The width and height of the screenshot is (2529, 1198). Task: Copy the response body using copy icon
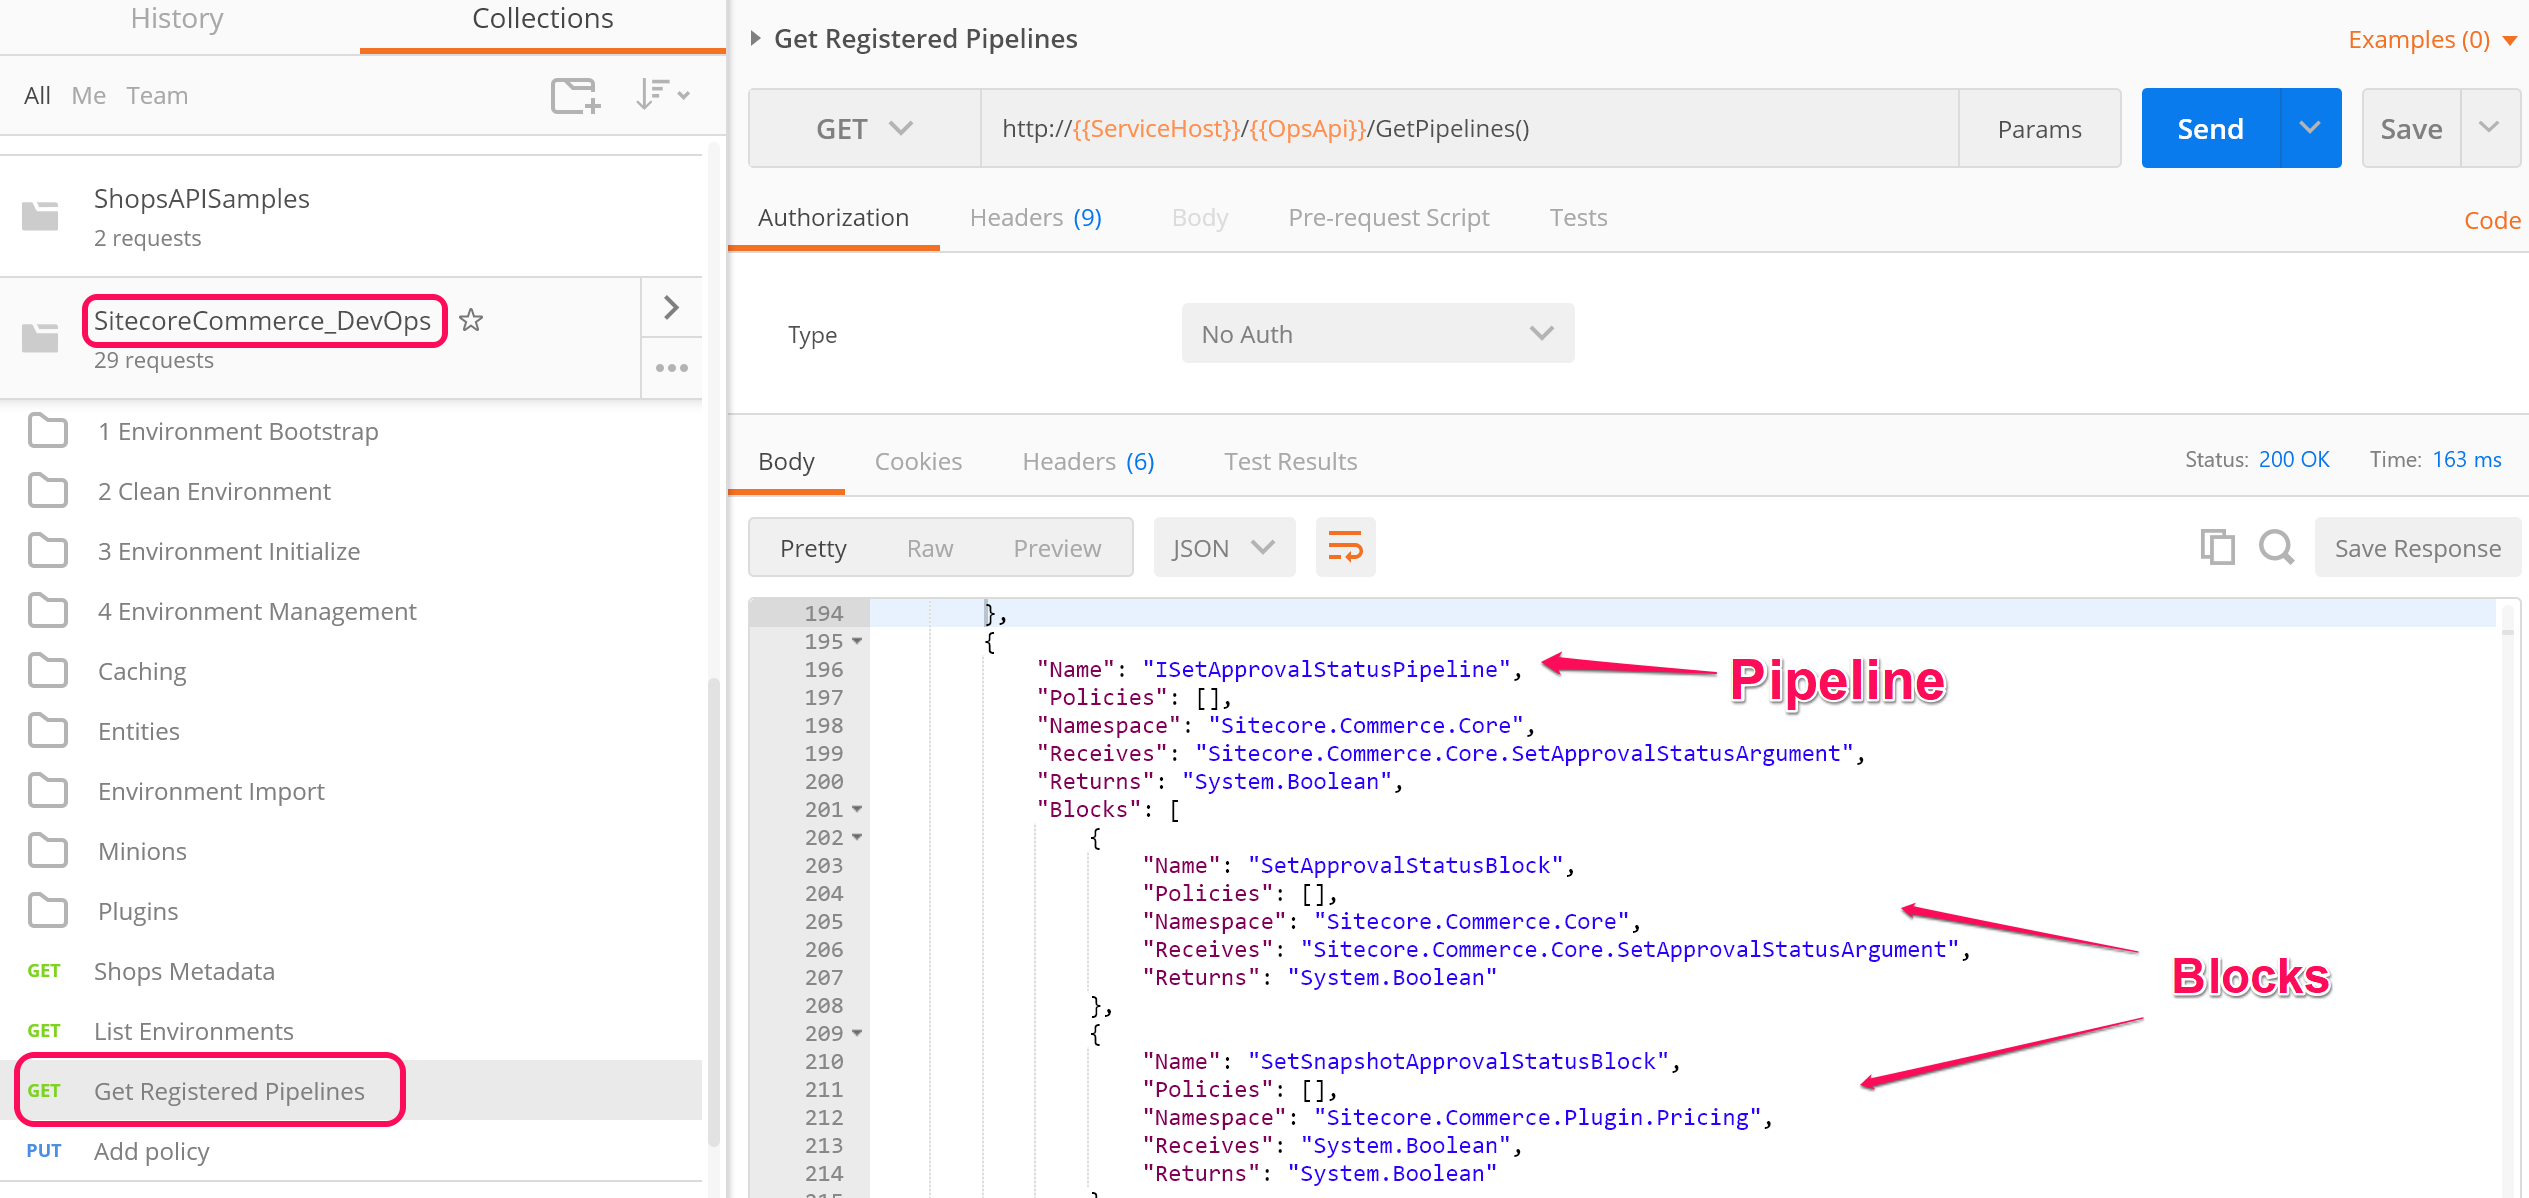point(2217,547)
